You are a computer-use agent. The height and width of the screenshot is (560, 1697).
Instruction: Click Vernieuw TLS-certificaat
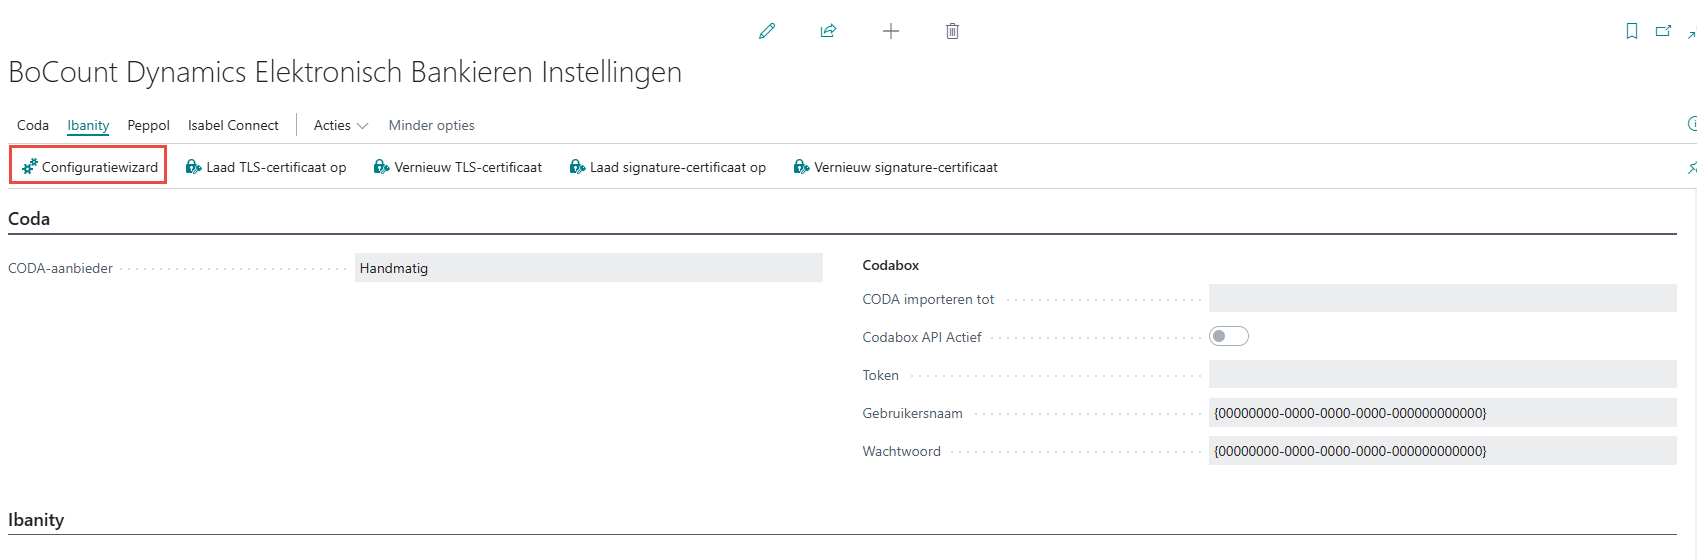pos(457,167)
